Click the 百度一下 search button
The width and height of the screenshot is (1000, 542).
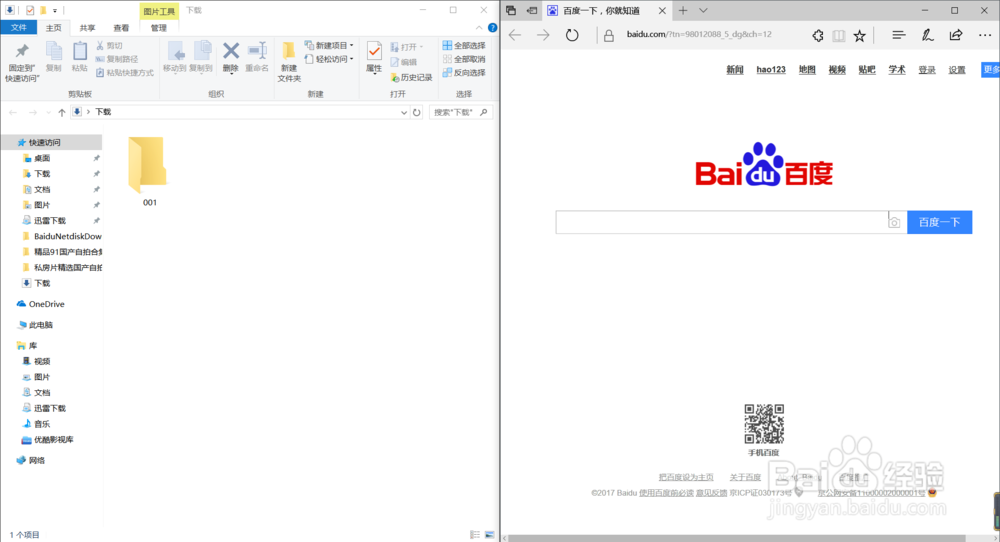coord(939,222)
